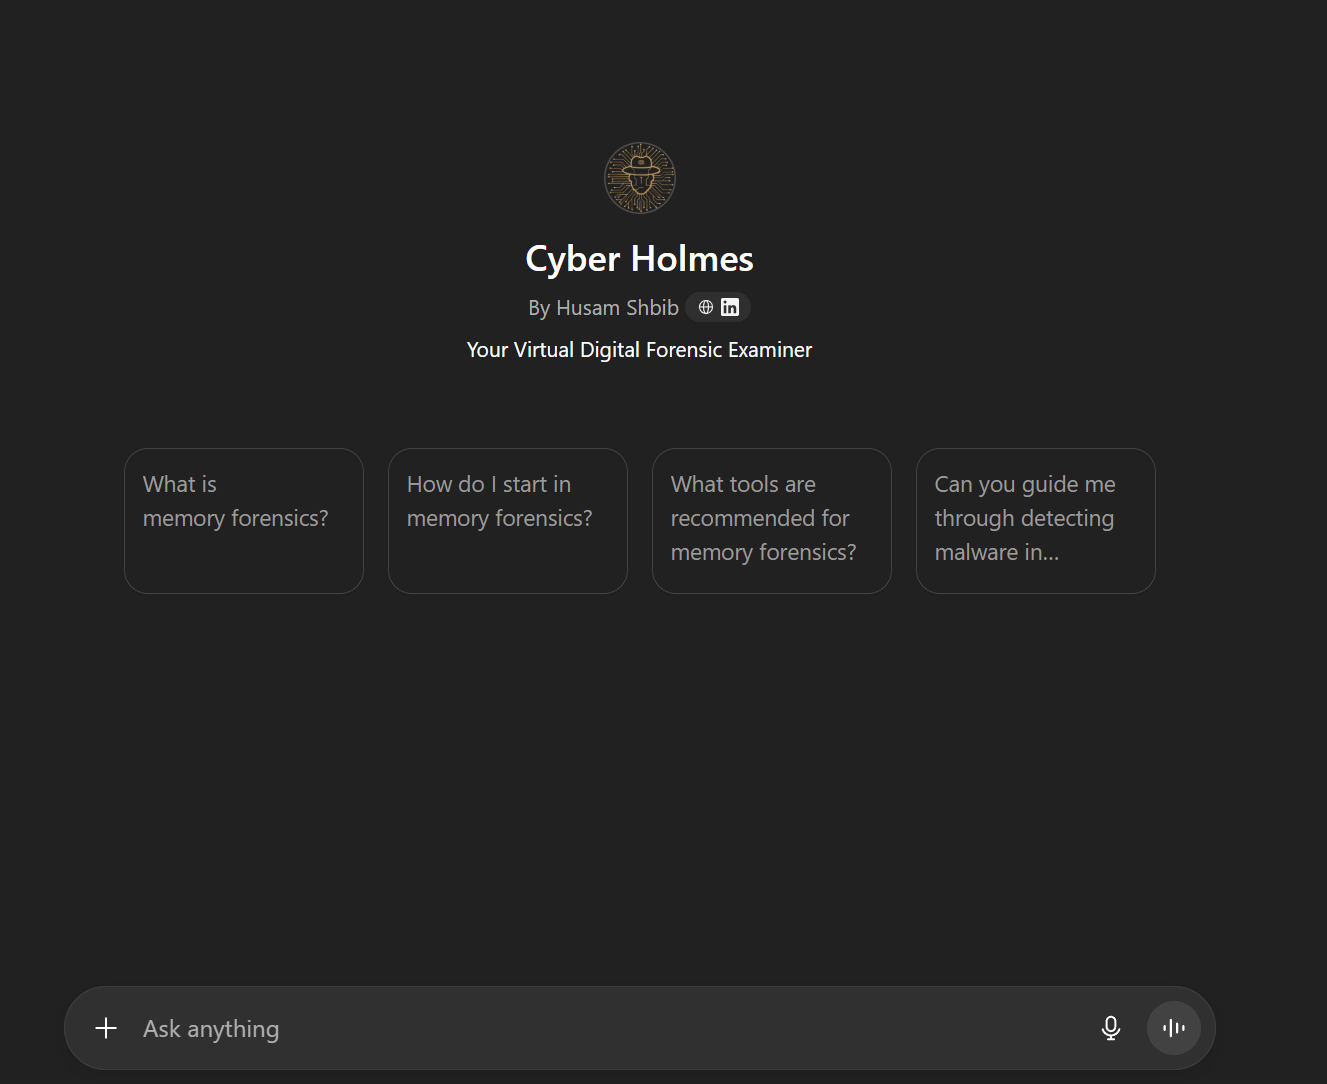Pick the 'What tools are recommended' suggestion
Image resolution: width=1327 pixels, height=1084 pixels.
[x=772, y=520]
